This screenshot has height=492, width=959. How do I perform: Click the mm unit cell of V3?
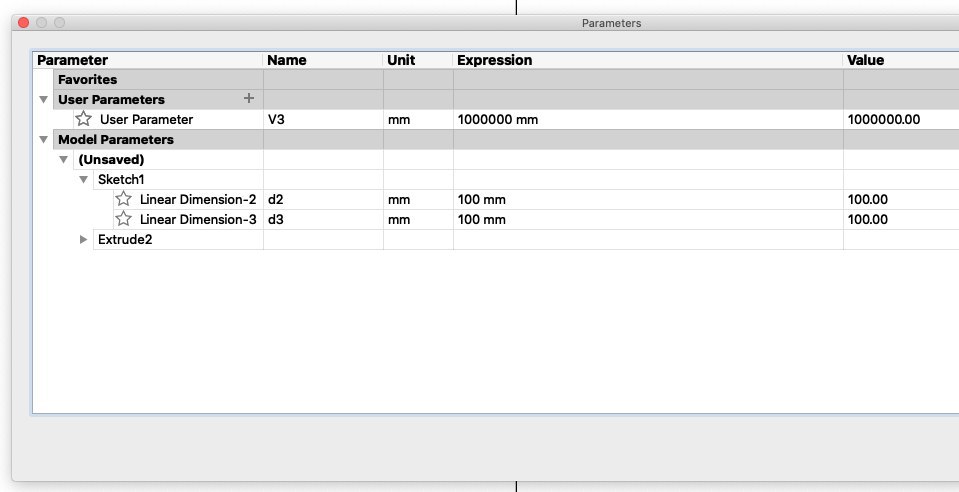(x=418, y=119)
